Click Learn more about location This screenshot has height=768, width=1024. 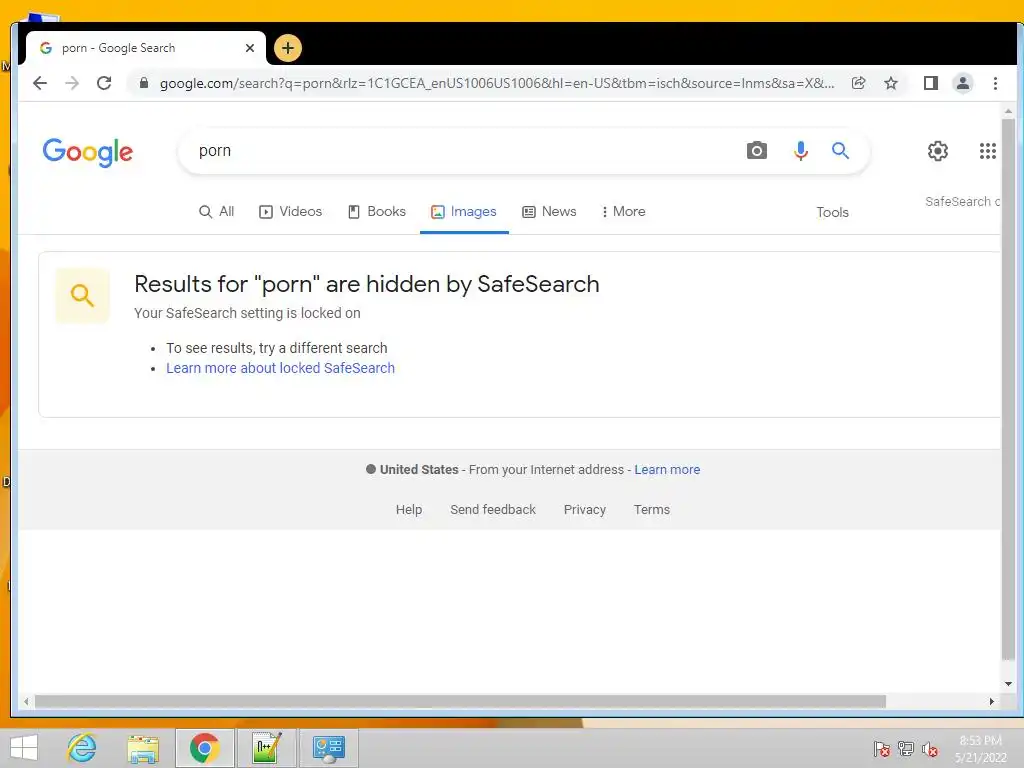coord(667,470)
